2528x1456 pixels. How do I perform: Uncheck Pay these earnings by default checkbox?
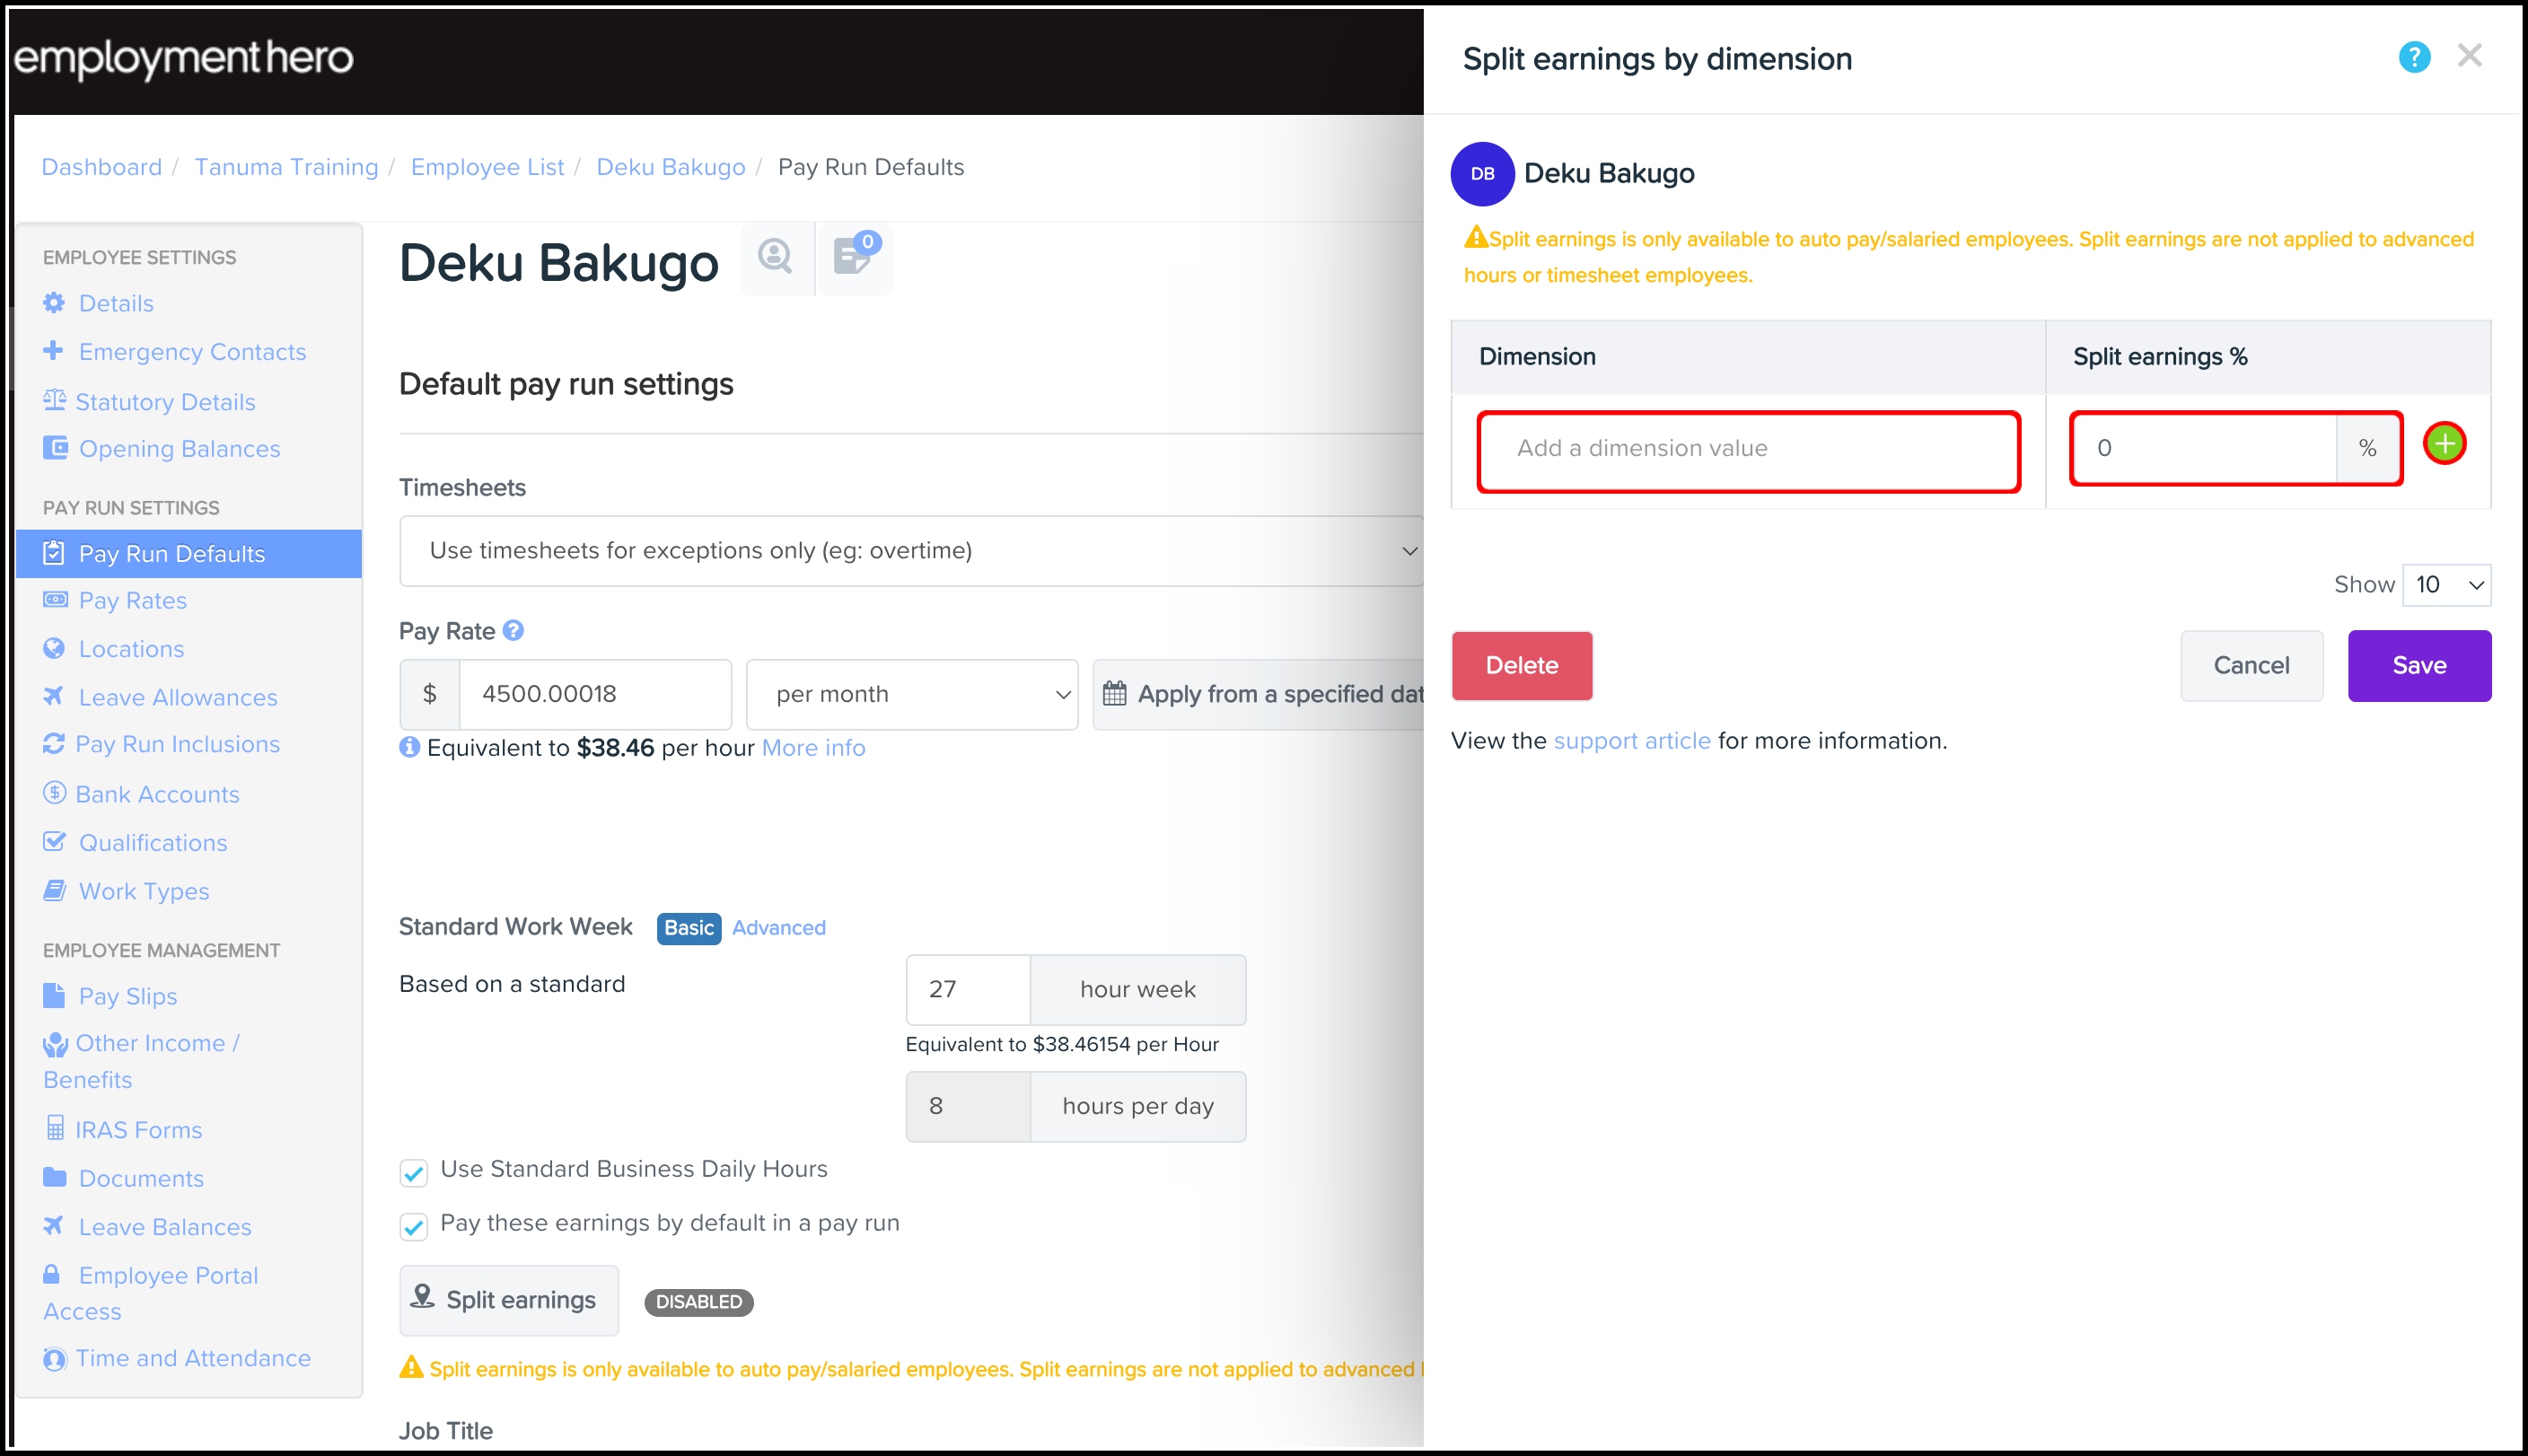(414, 1226)
